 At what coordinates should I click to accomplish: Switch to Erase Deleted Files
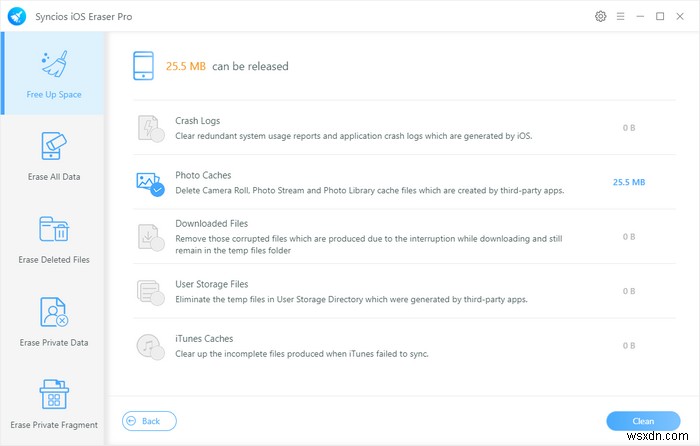click(x=54, y=240)
